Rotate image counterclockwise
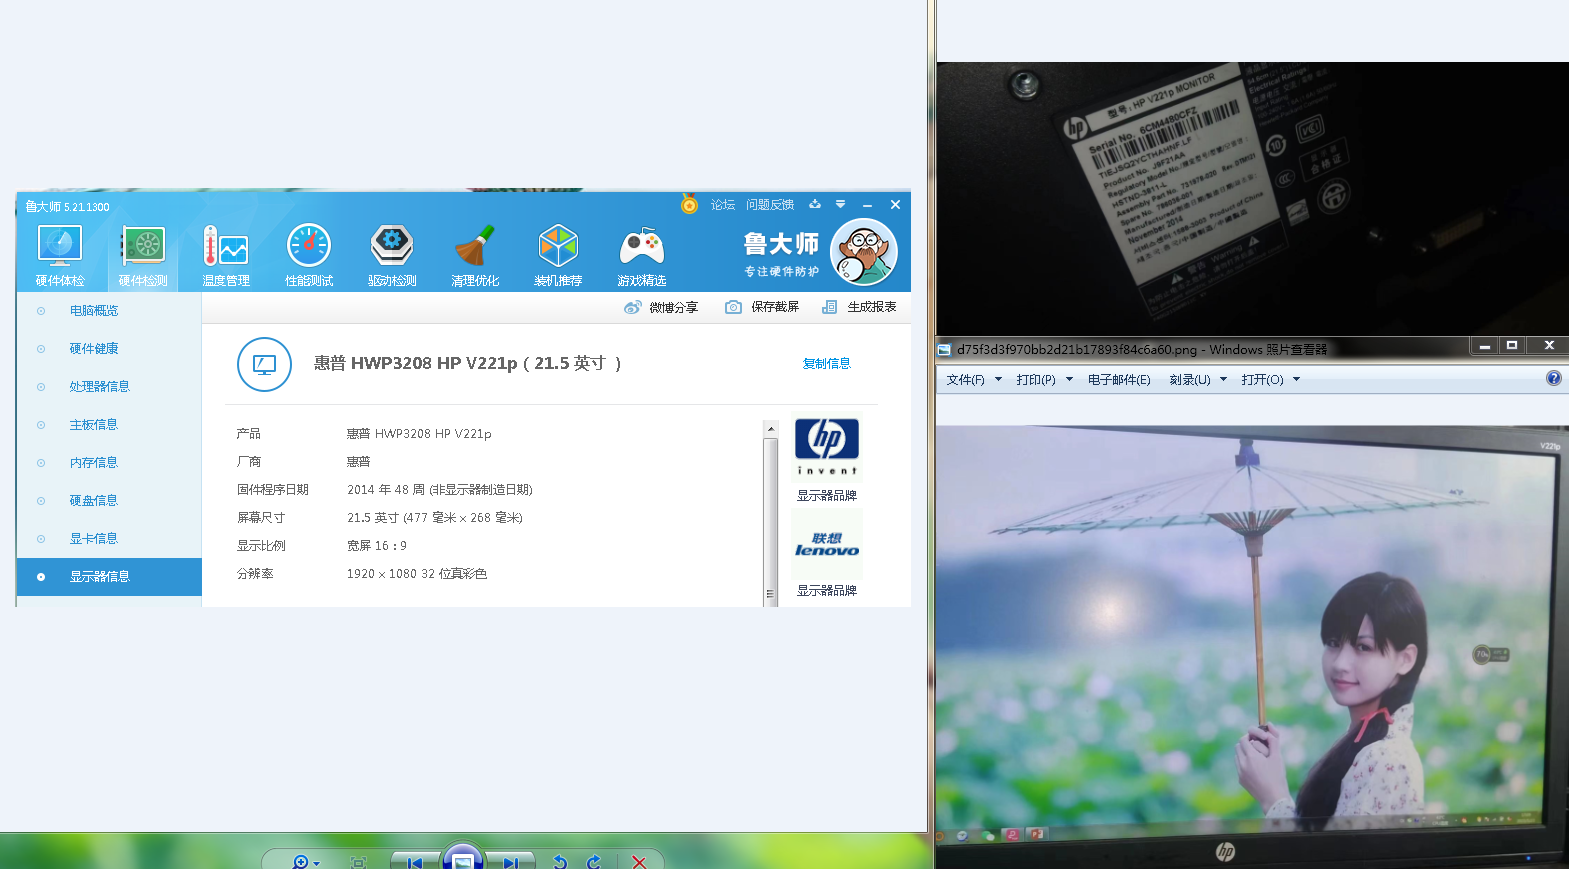The image size is (1569, 869). (560, 862)
